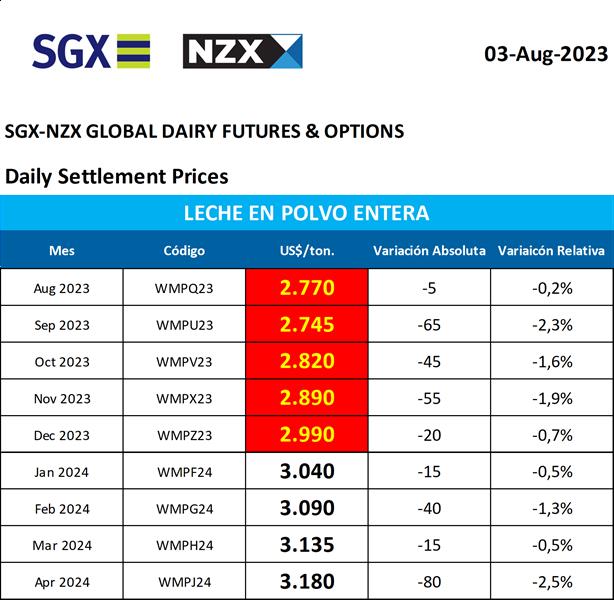The width and height of the screenshot is (614, 600).
Task: Click the SGX-NZX Global Dairy Futures & Options heading
Action: [205, 131]
